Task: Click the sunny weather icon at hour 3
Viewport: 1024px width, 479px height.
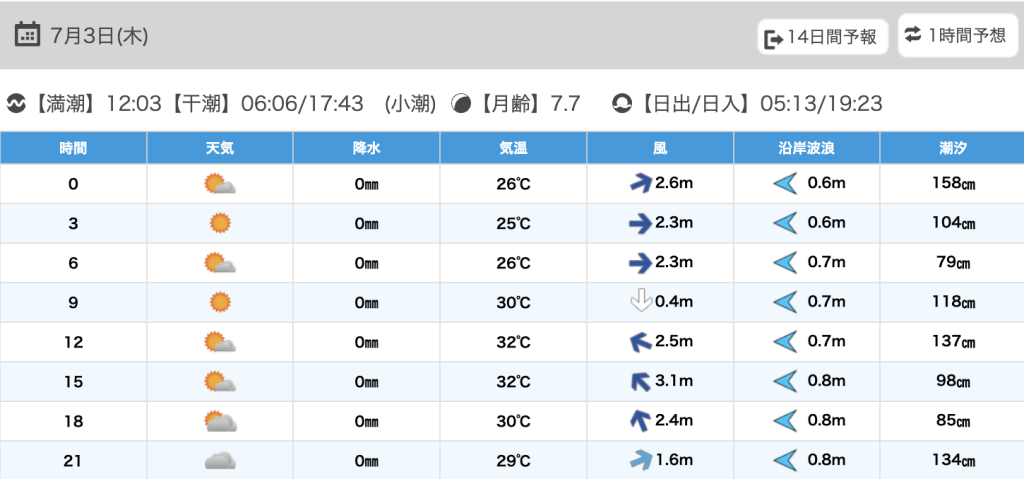Action: [220, 223]
